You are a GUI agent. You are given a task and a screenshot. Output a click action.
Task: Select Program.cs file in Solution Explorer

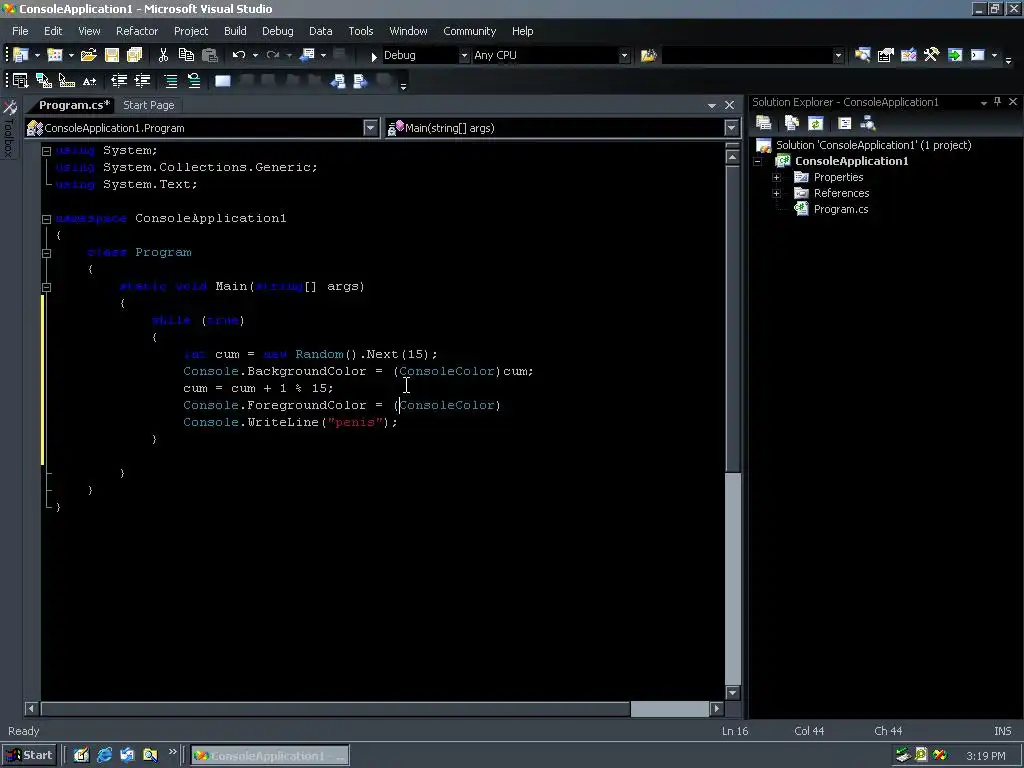(840, 210)
